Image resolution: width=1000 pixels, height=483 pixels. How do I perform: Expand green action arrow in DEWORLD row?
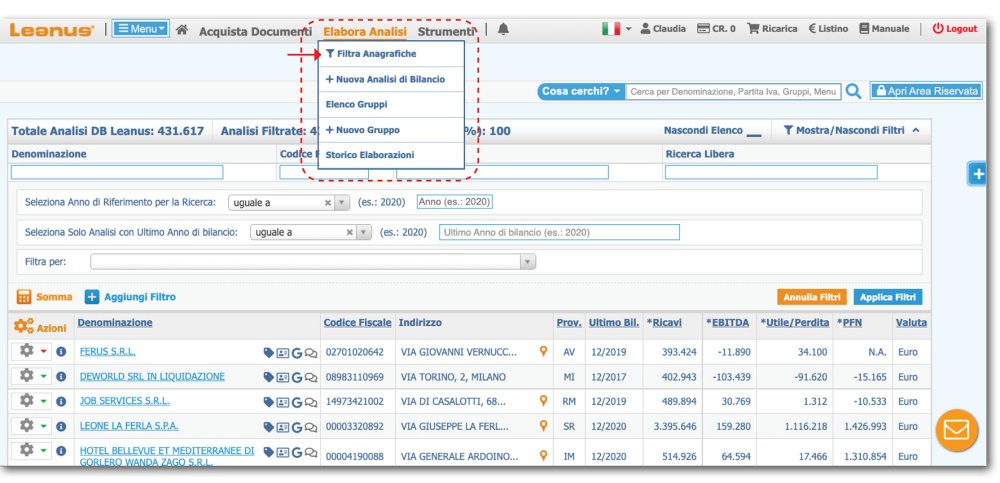tap(43, 376)
